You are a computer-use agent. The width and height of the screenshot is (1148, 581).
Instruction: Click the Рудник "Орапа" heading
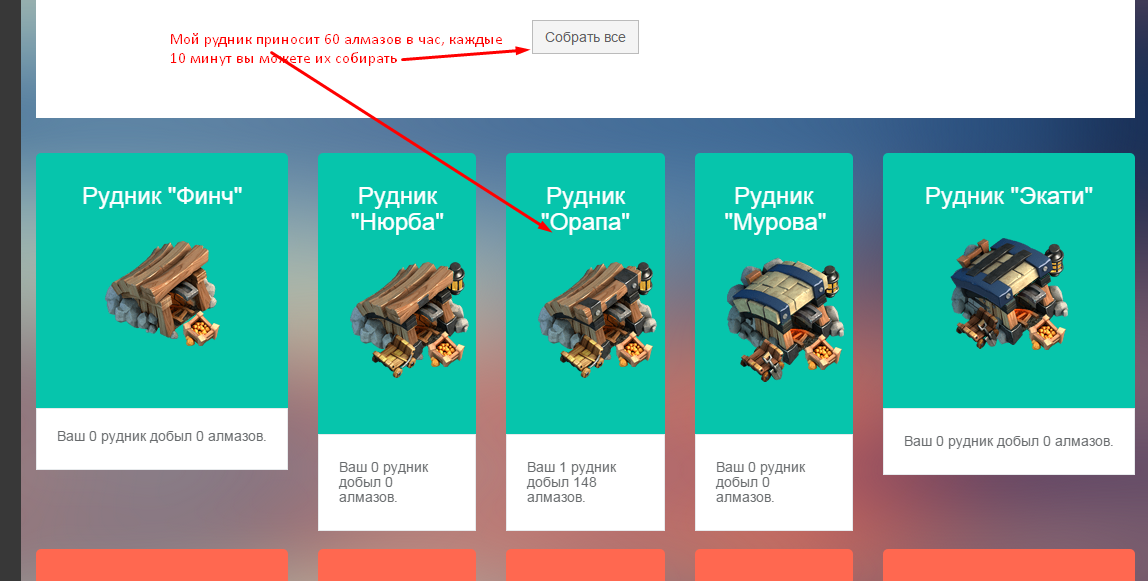(x=585, y=208)
